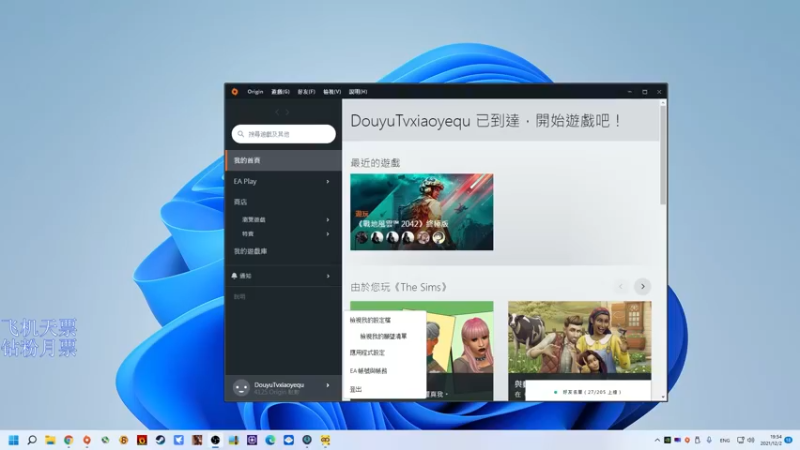The height and width of the screenshot is (450, 800).
Task: Click the notification count badge in taskbar
Action: coord(789,440)
